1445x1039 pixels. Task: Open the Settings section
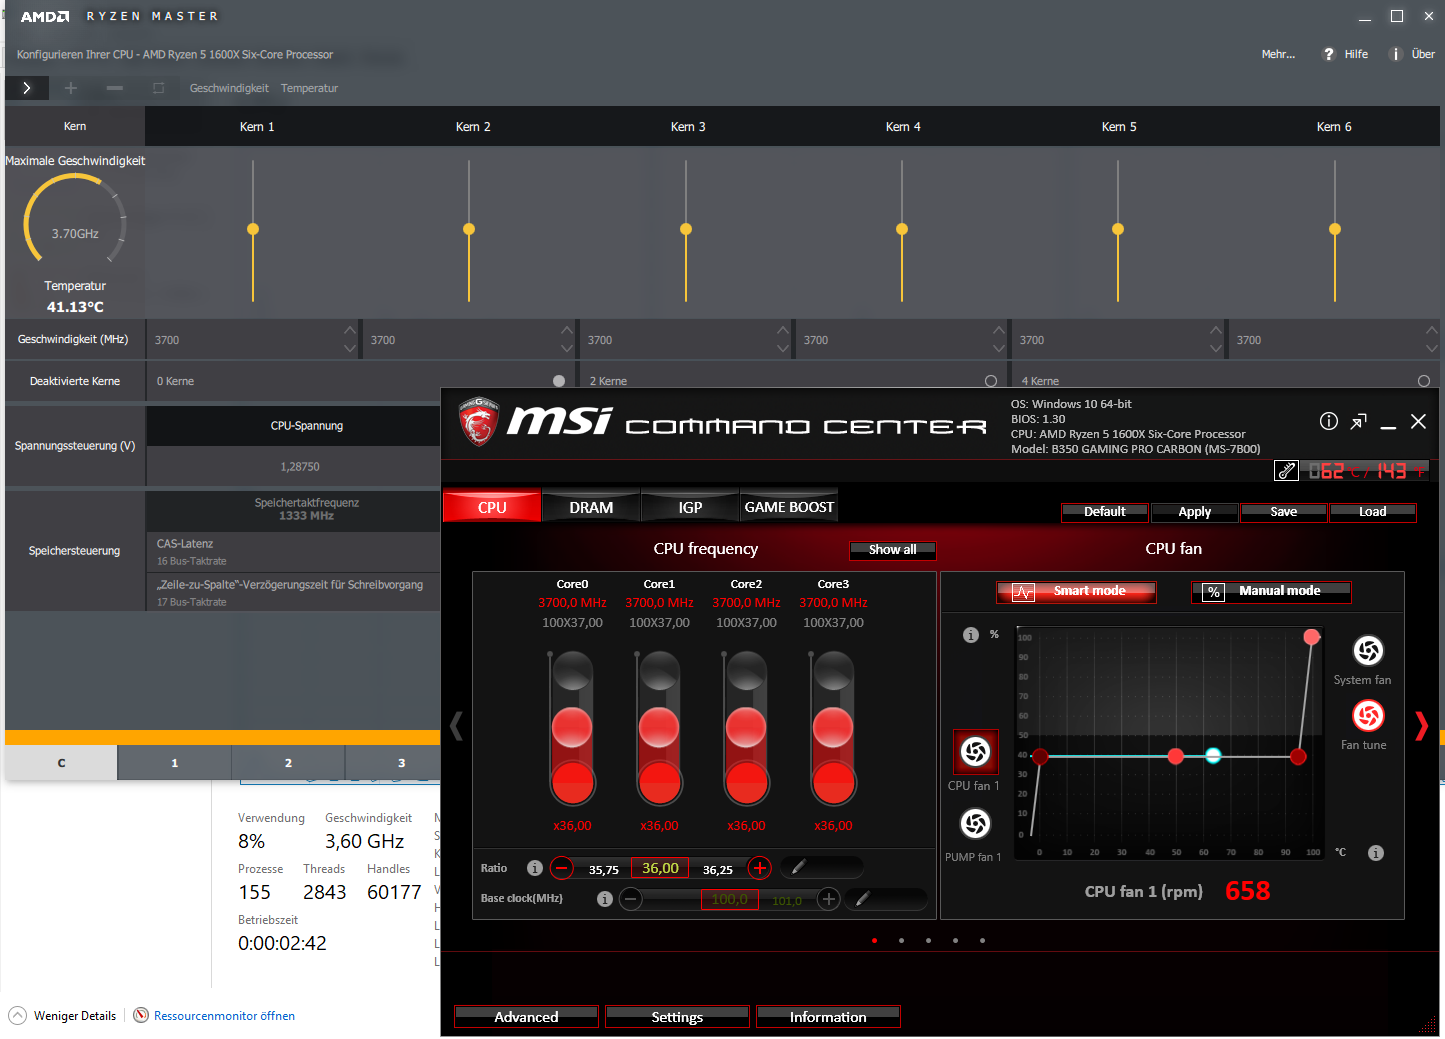(677, 1017)
